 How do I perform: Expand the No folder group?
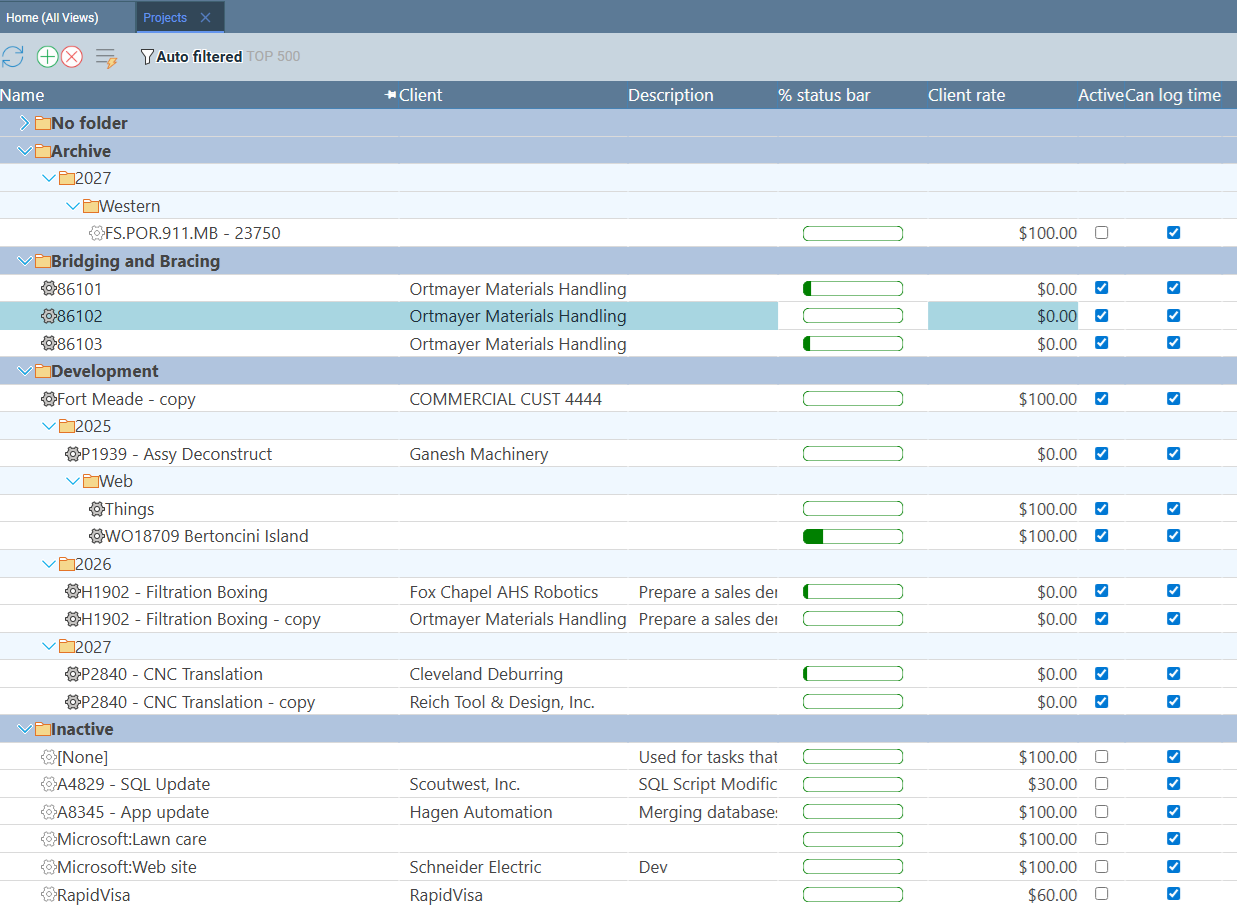pos(25,123)
